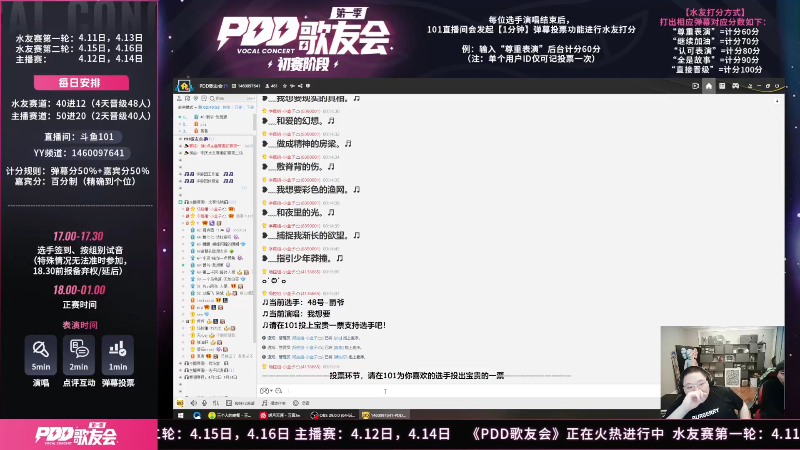
Task: Select the second ranked user row
Action: click(x=216, y=124)
